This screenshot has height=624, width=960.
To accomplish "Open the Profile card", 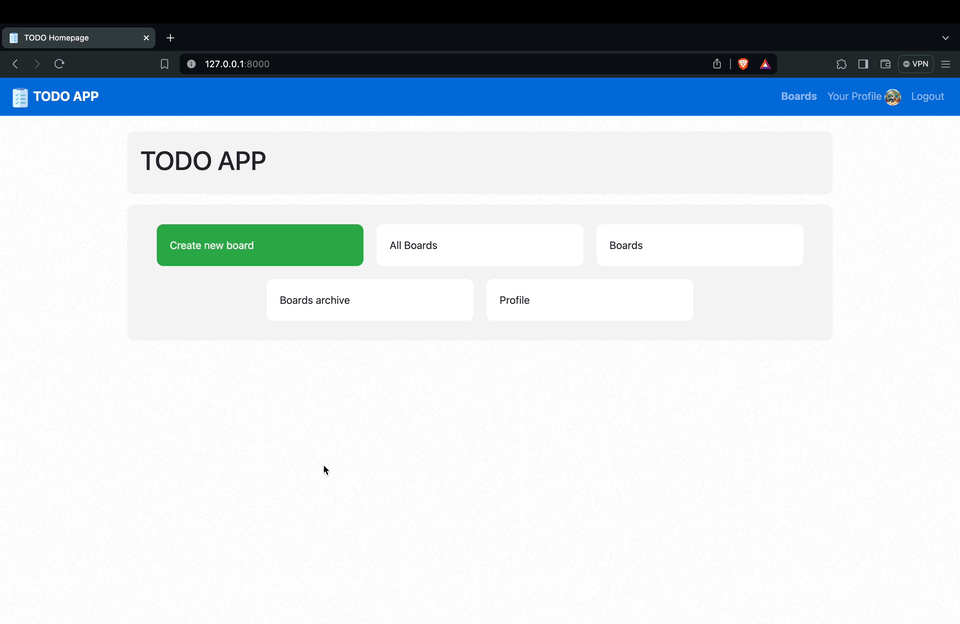I will [590, 300].
